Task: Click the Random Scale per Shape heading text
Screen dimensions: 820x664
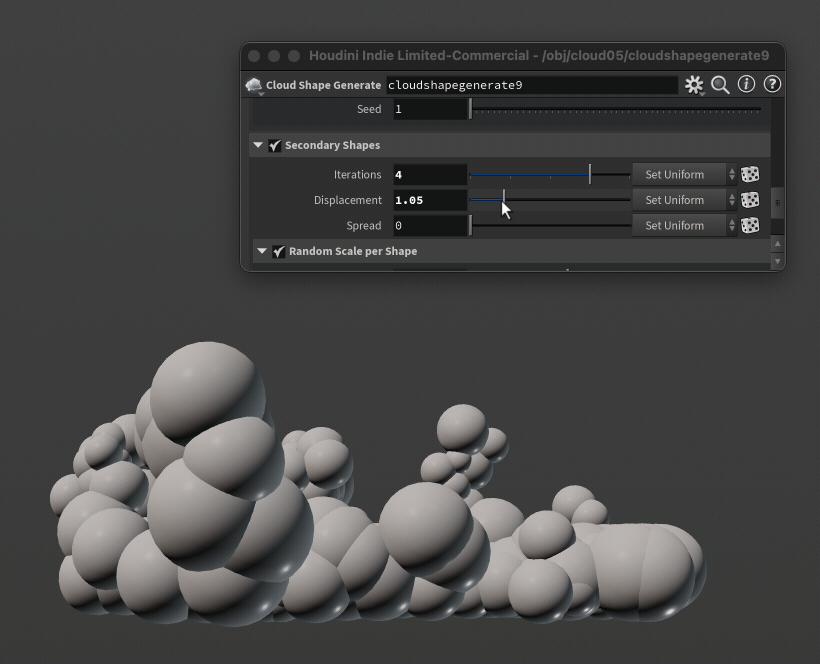Action: [353, 251]
